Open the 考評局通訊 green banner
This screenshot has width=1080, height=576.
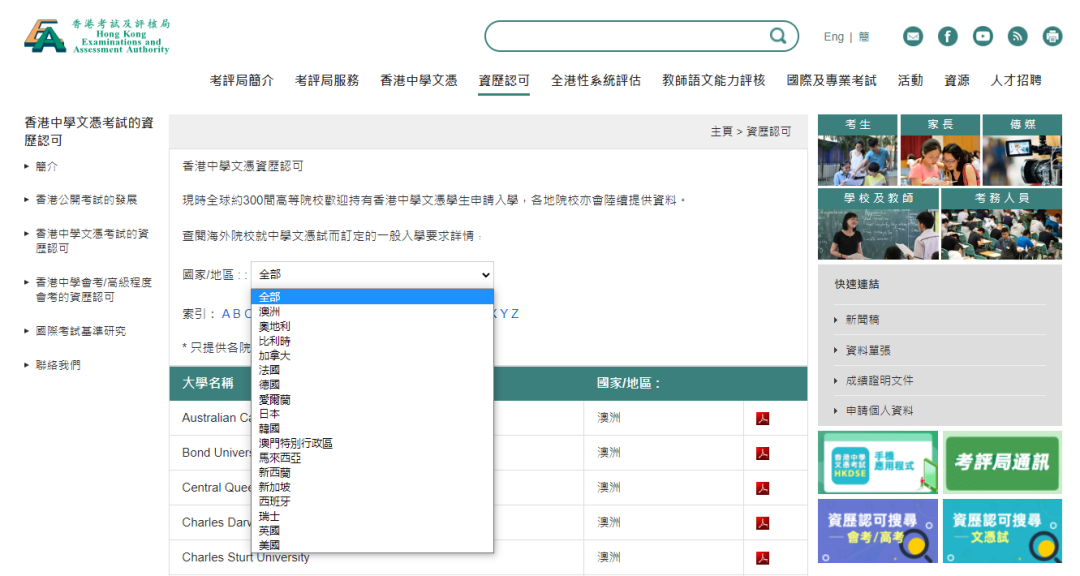click(x=1002, y=462)
